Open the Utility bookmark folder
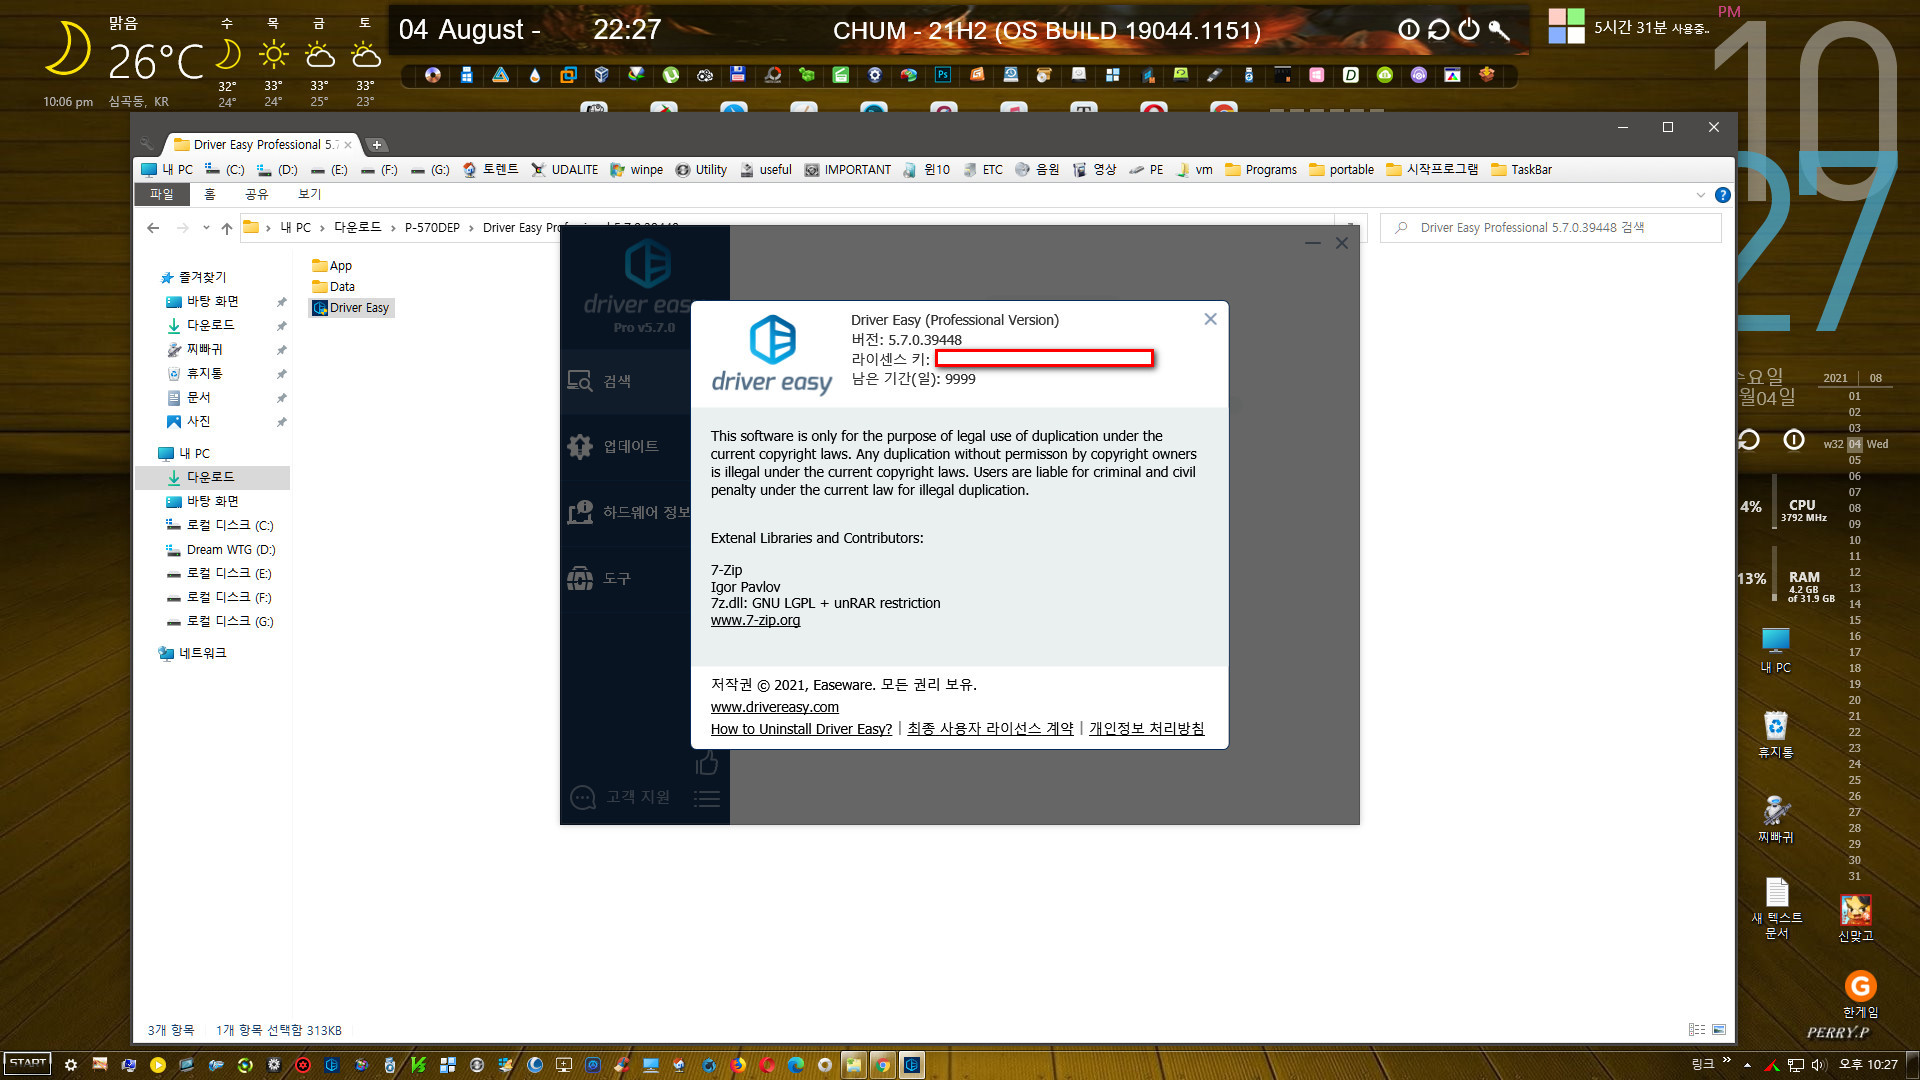 701,170
